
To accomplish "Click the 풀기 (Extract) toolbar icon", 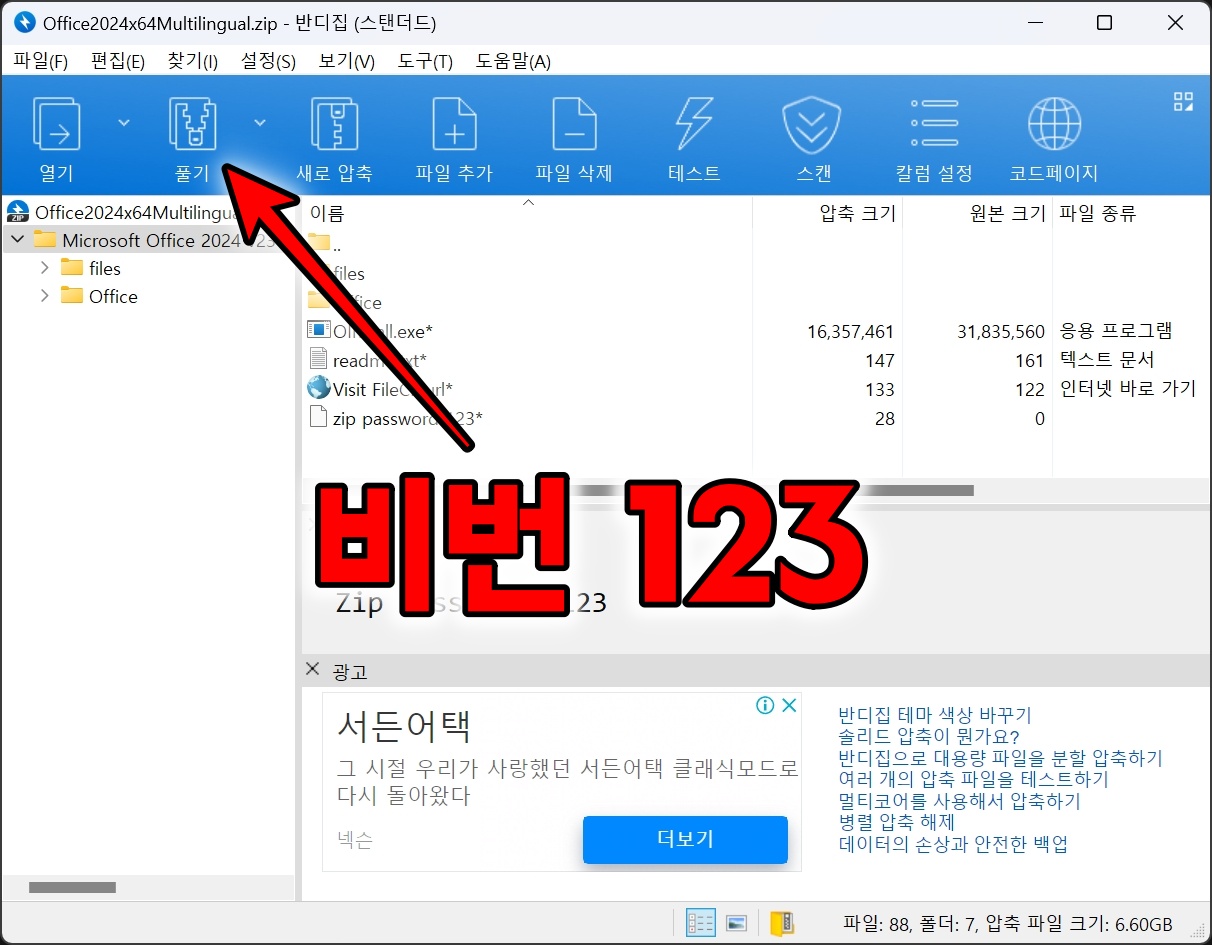I will (x=192, y=124).
